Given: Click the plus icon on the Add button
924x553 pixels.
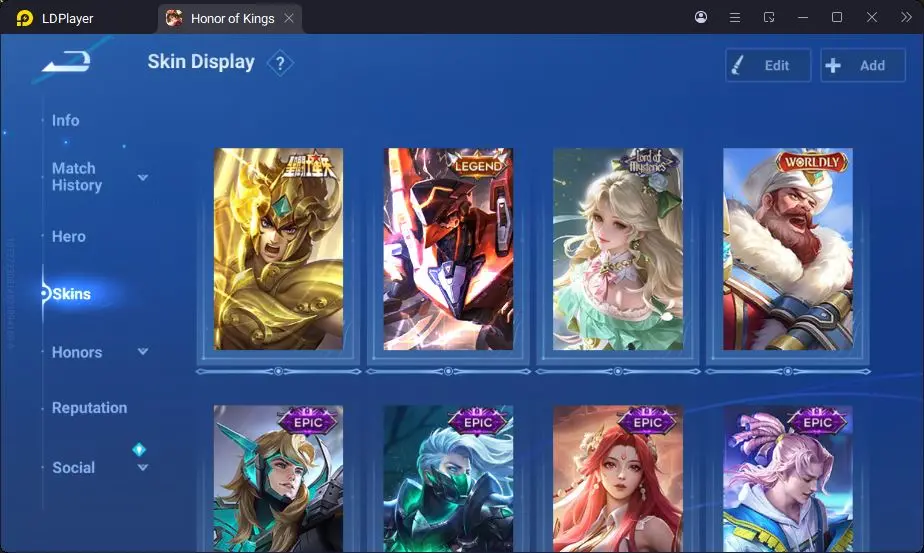Looking at the screenshot, I should [x=833, y=65].
